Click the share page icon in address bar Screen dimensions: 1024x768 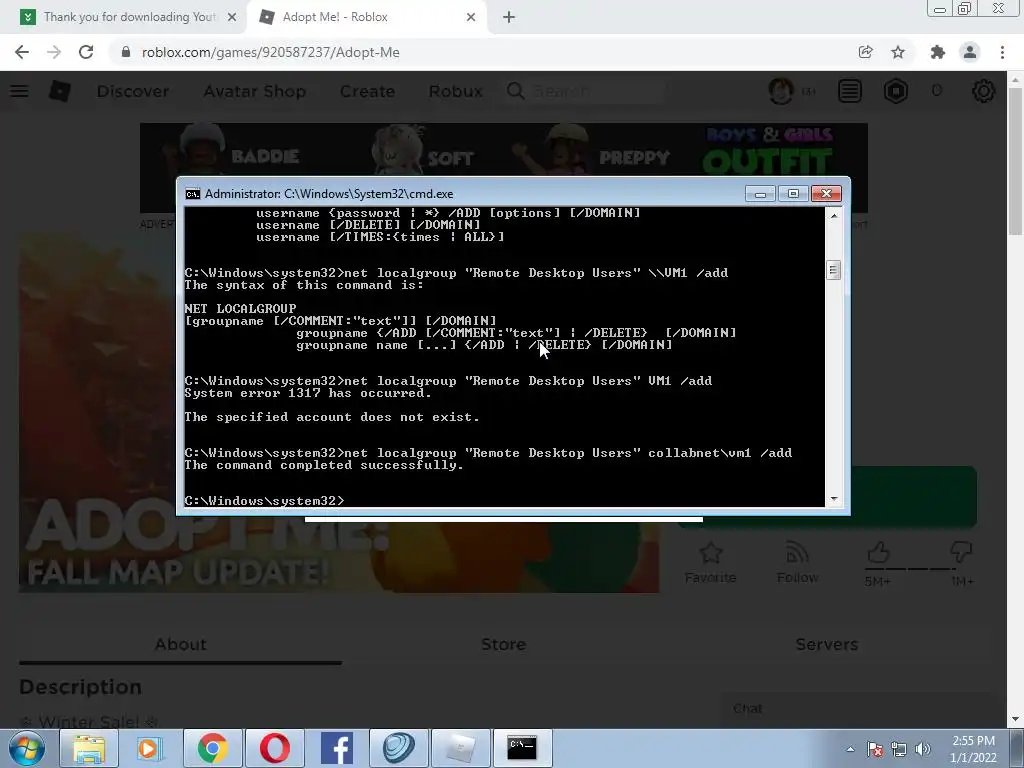(x=865, y=52)
